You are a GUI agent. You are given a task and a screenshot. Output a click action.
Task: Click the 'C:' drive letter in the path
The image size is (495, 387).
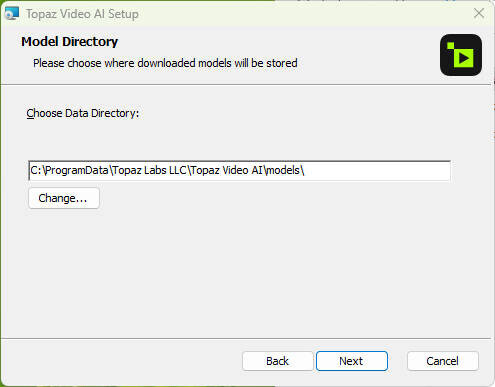[x=36, y=170]
